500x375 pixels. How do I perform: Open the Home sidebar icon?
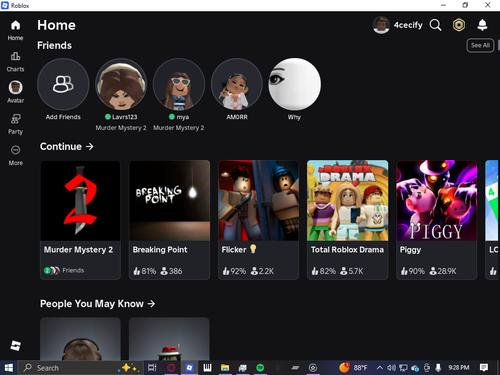[x=15, y=25]
